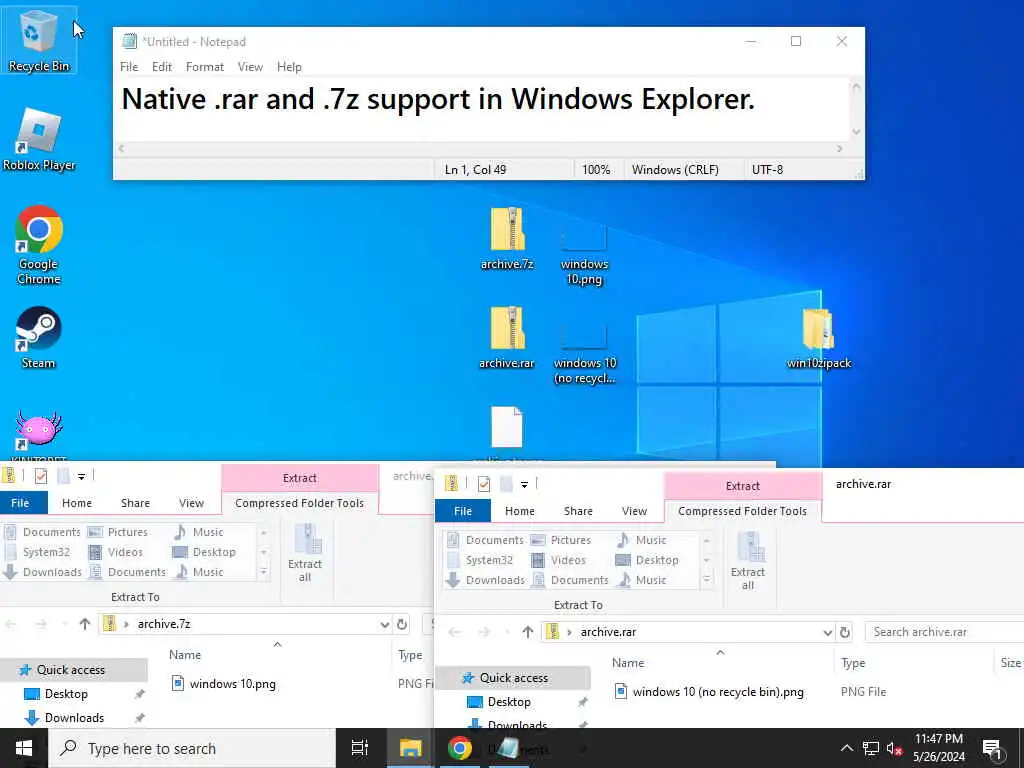The image size is (1024, 768).
Task: Select the archive.7z file on the desktop
Action: coord(507,238)
